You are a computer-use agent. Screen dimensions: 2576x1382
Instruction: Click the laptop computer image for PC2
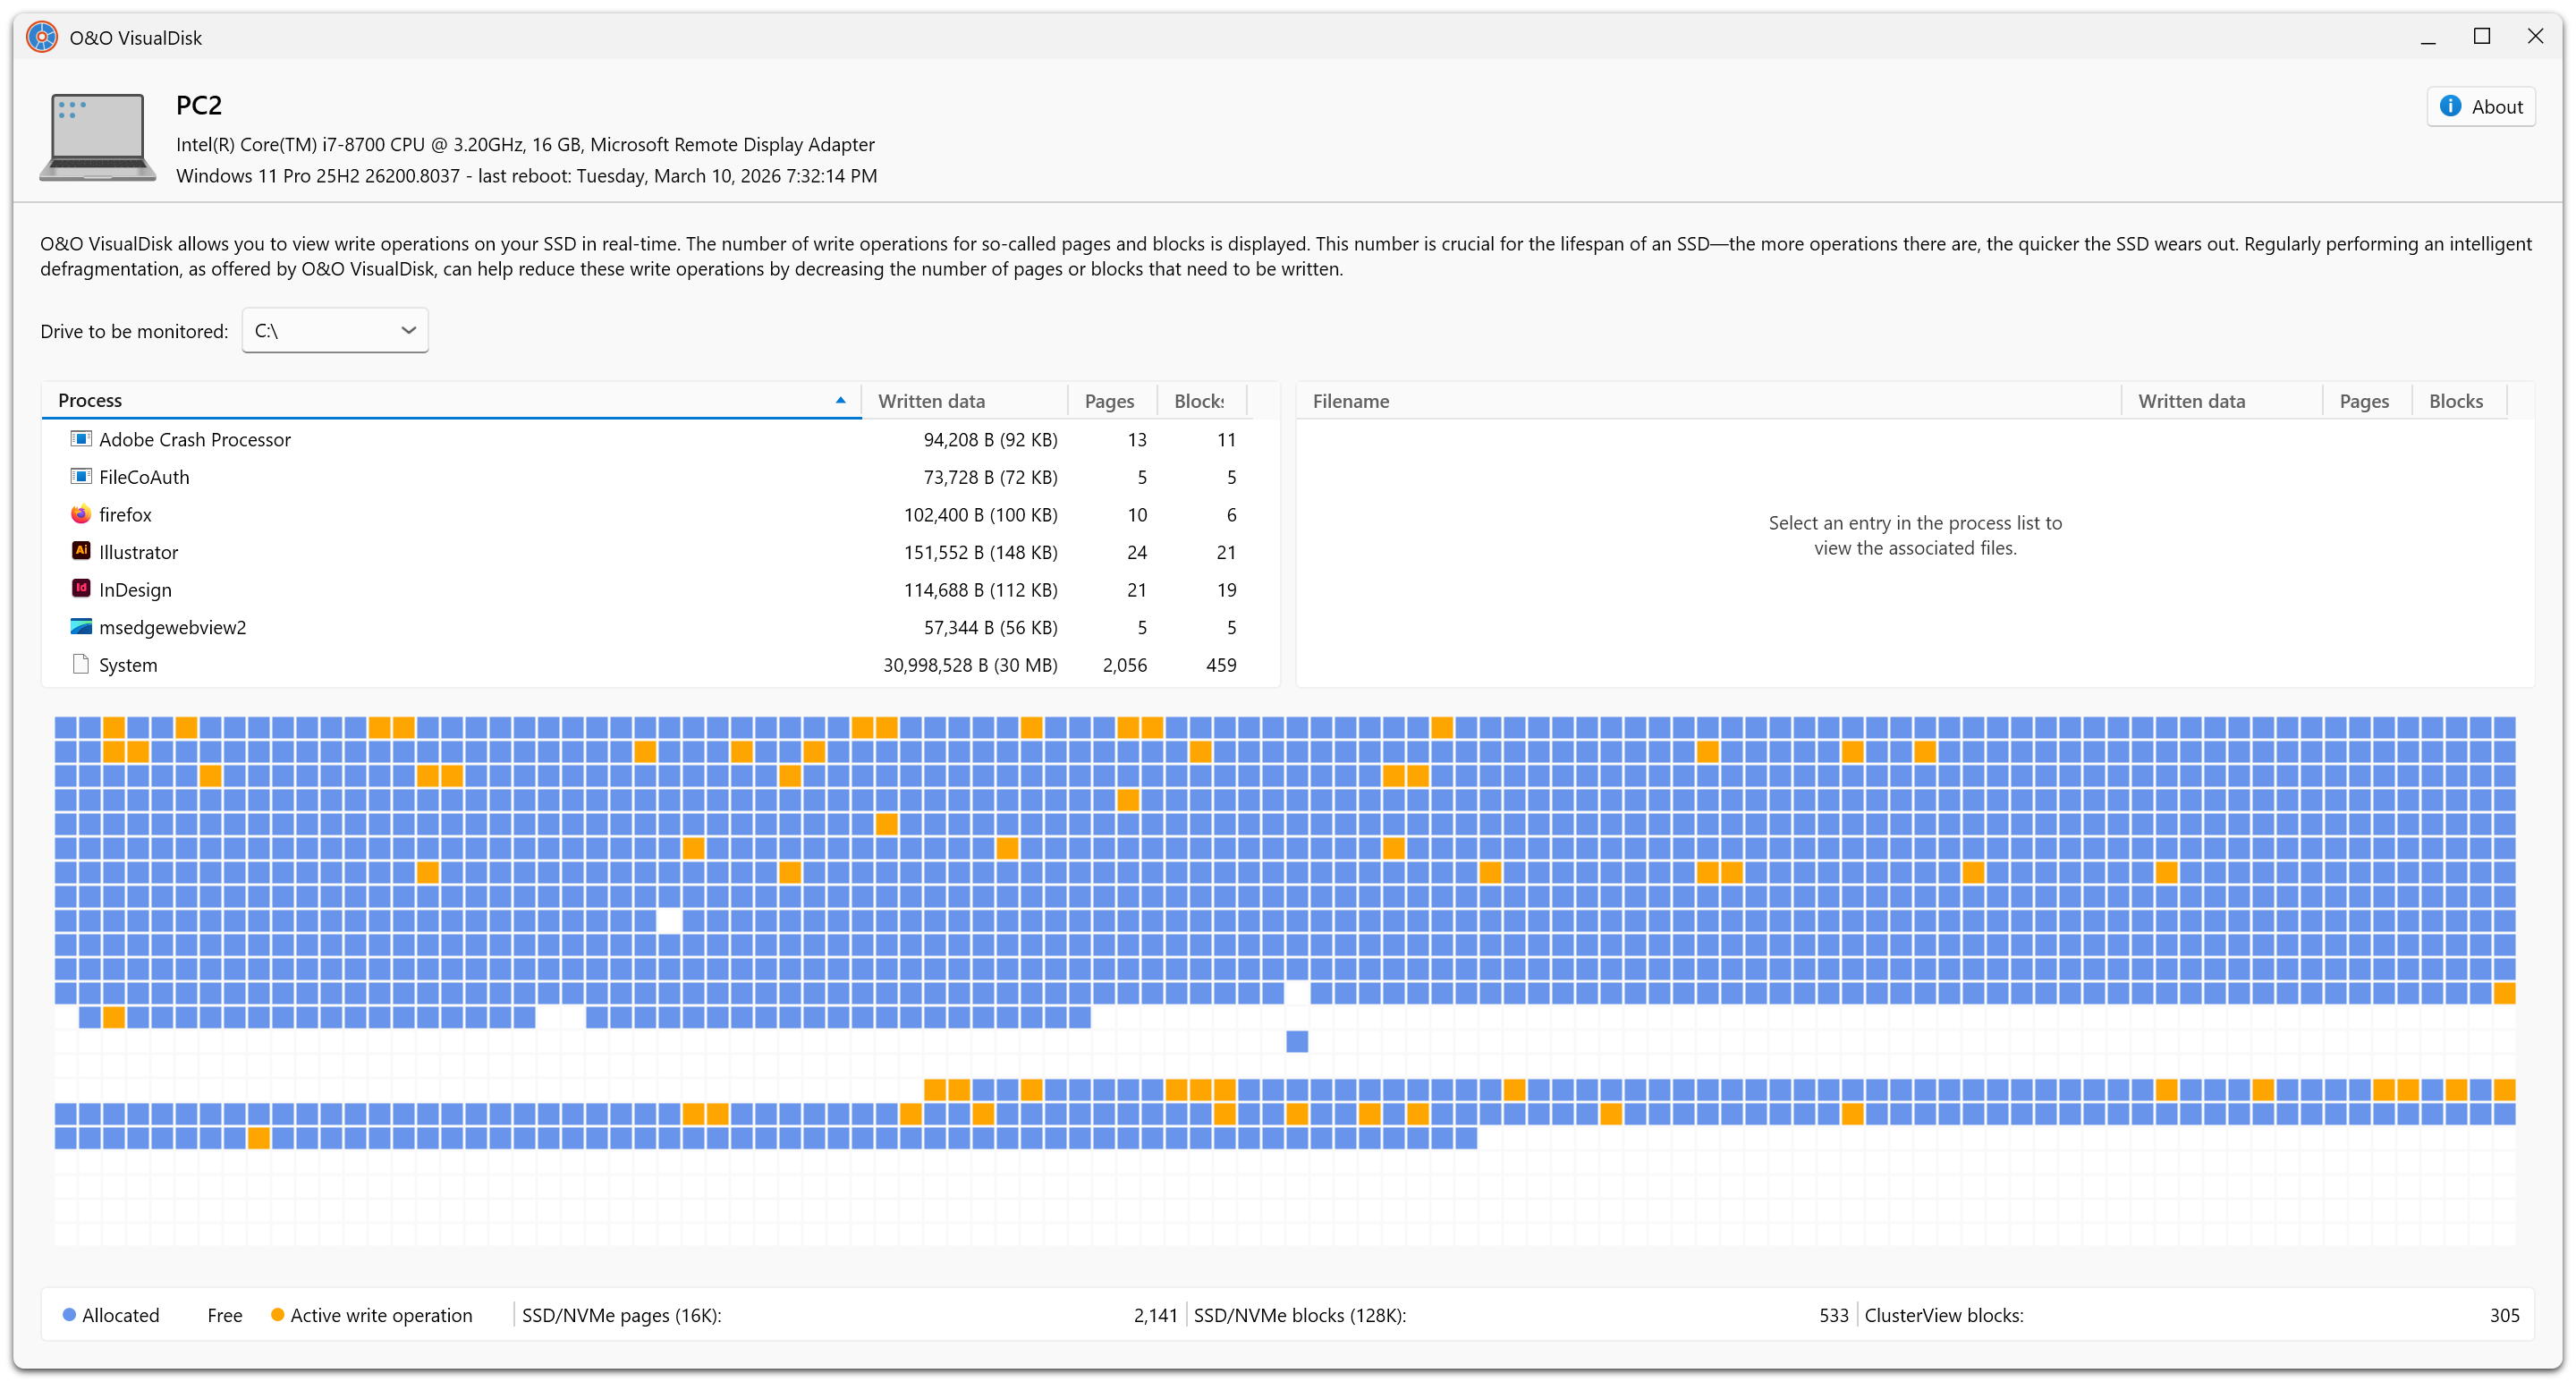97,137
